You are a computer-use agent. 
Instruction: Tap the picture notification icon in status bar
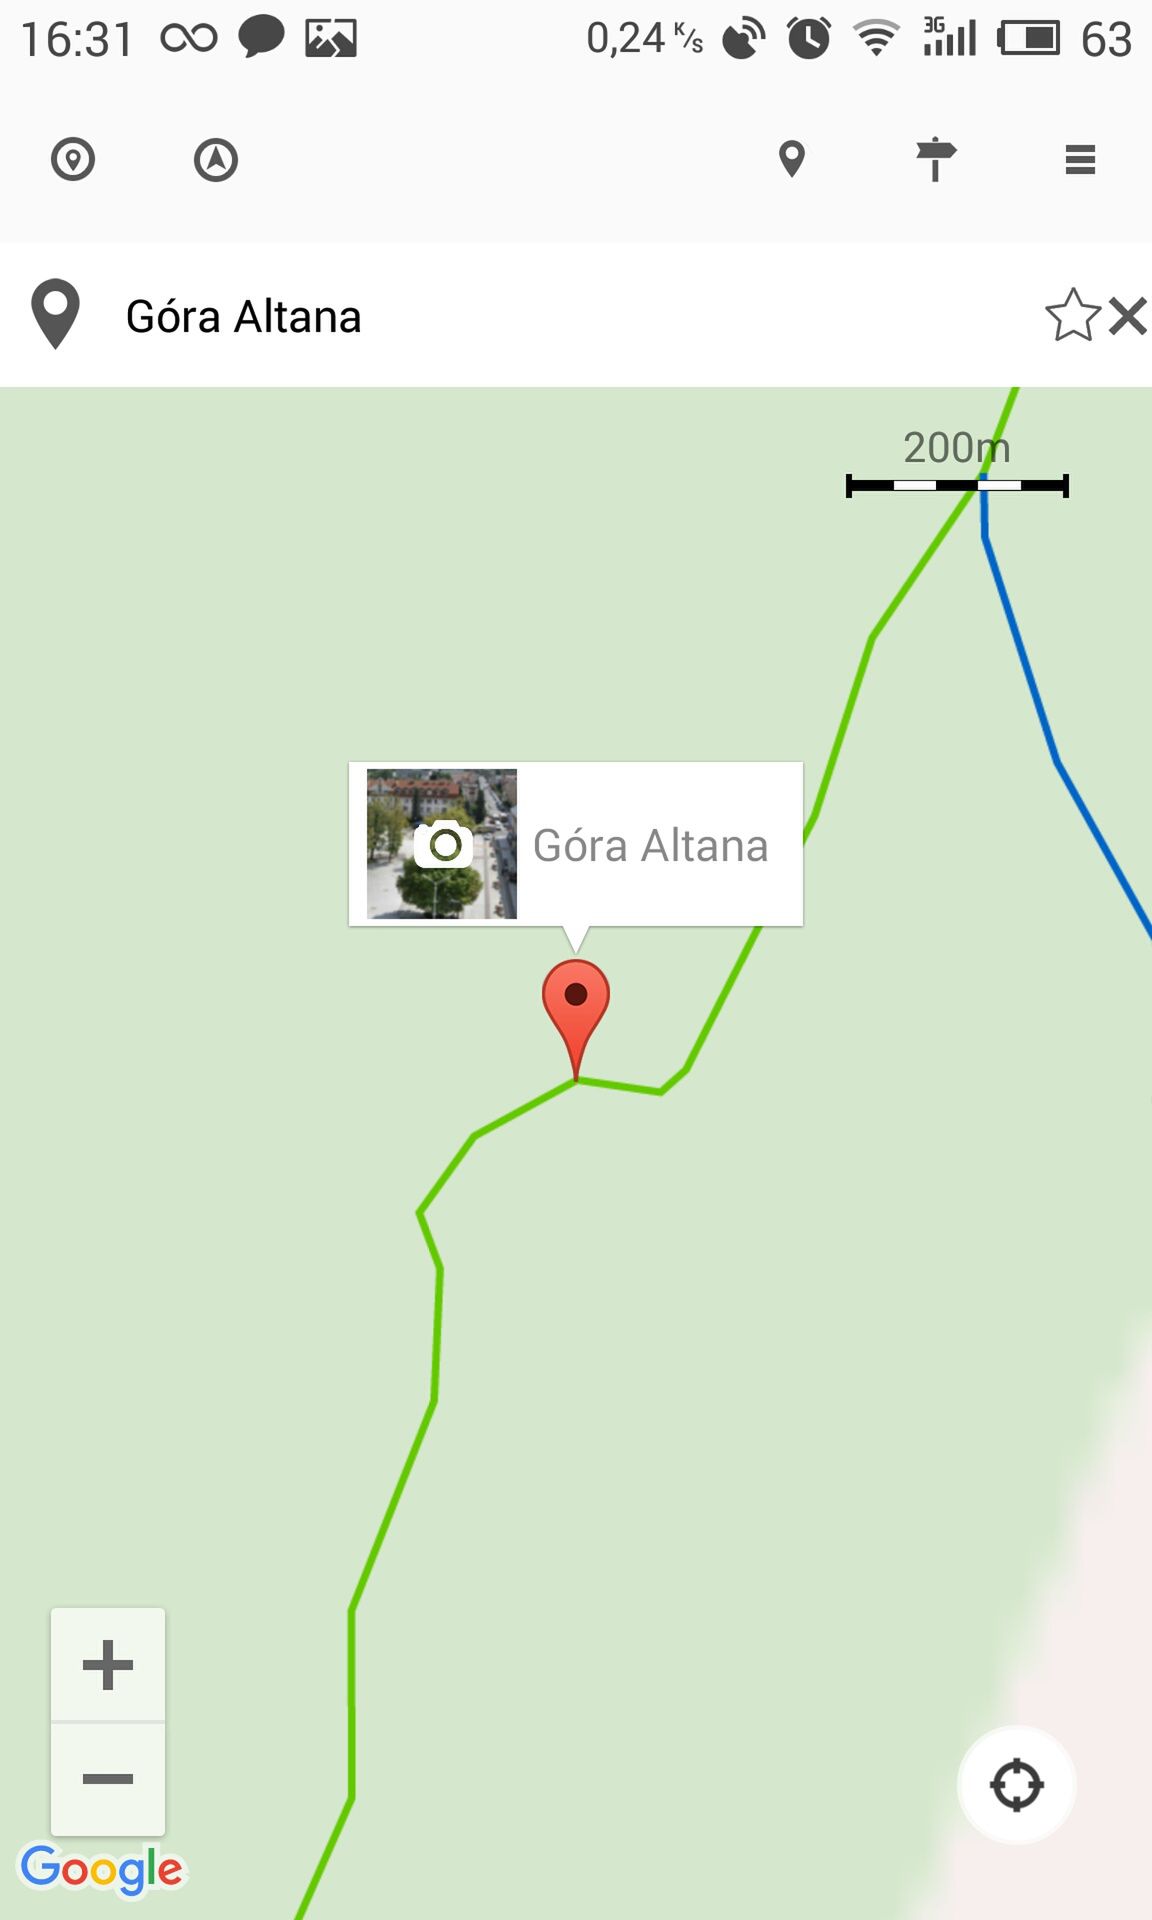(331, 39)
